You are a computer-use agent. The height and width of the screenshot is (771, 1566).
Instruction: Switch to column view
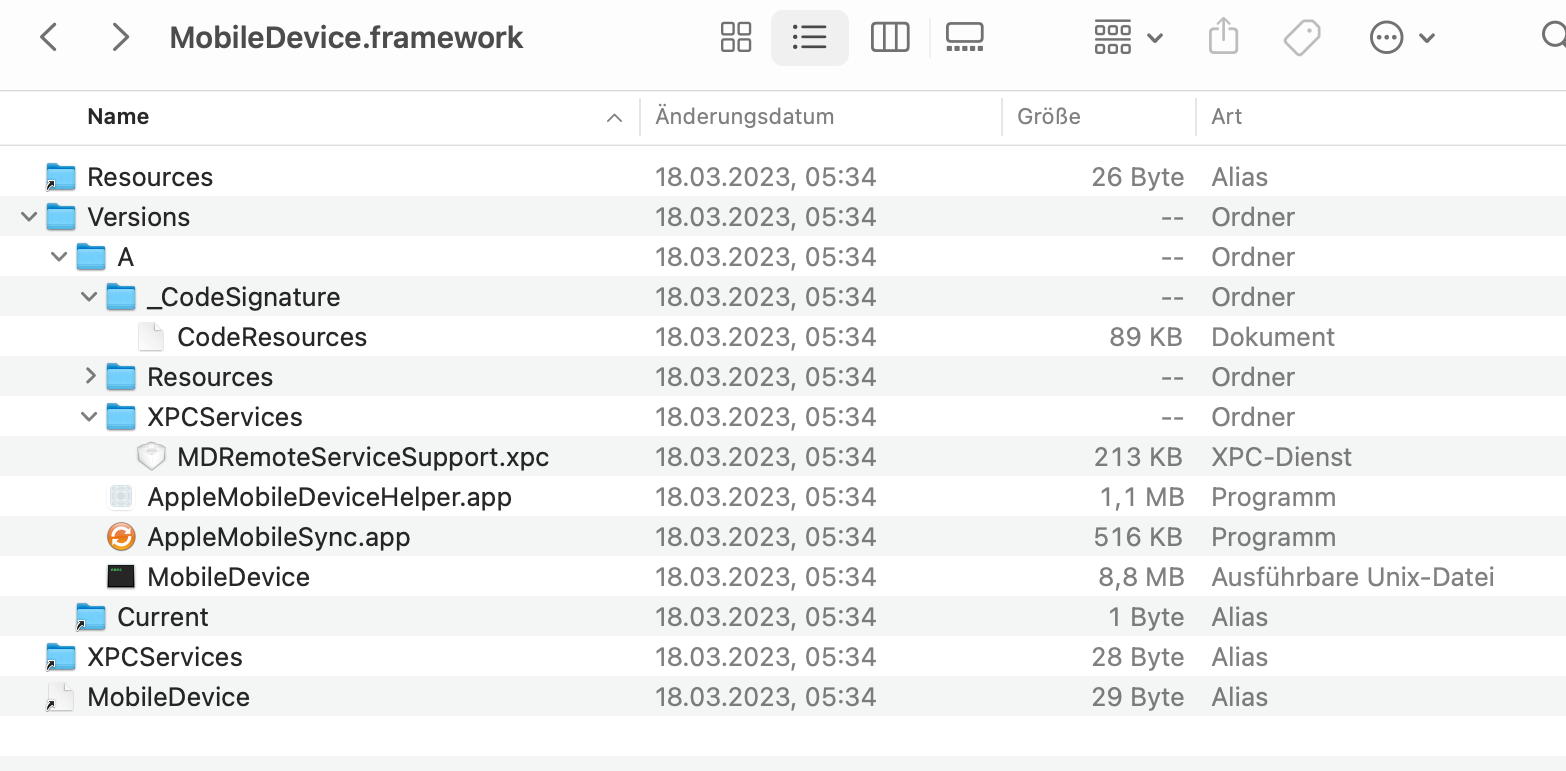click(889, 38)
